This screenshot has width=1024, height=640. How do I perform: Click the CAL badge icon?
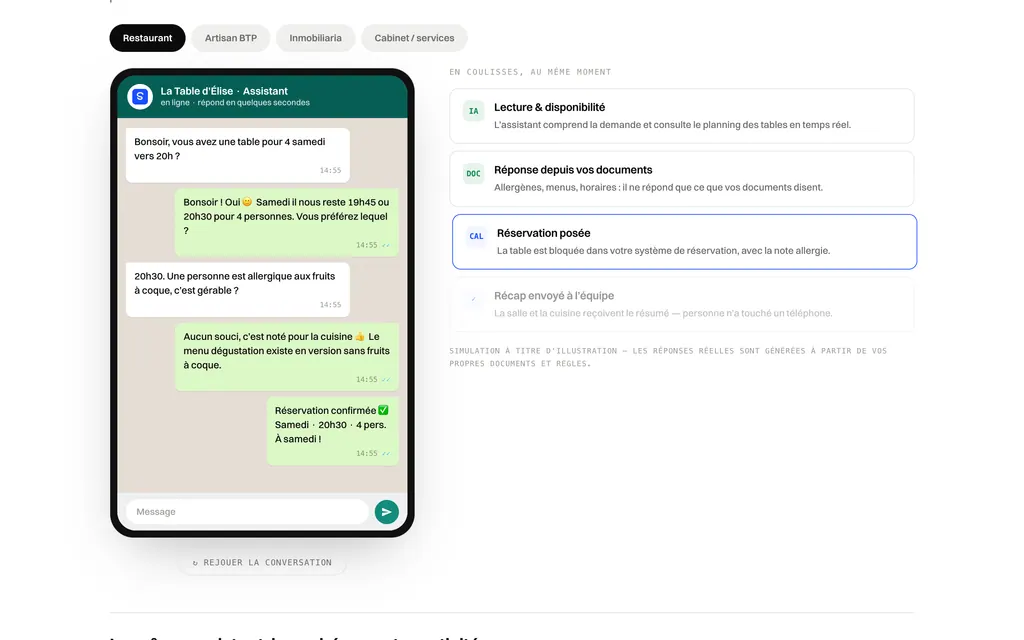pos(476,236)
